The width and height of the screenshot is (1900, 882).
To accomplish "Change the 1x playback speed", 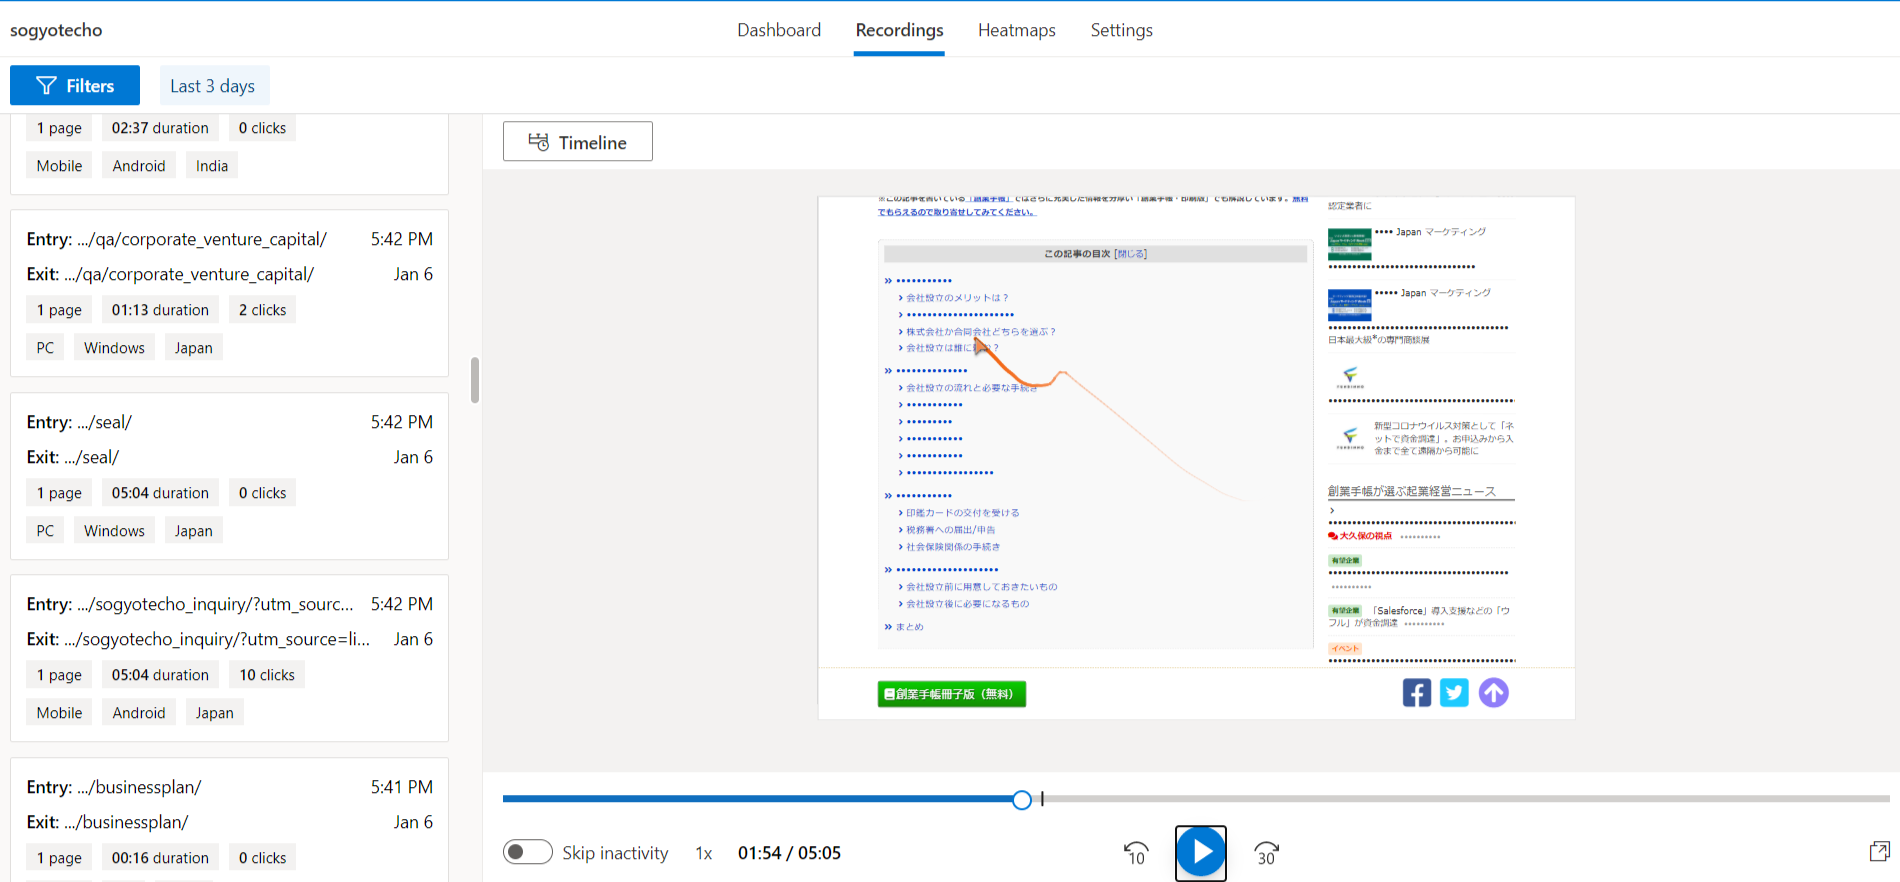I will coord(704,853).
